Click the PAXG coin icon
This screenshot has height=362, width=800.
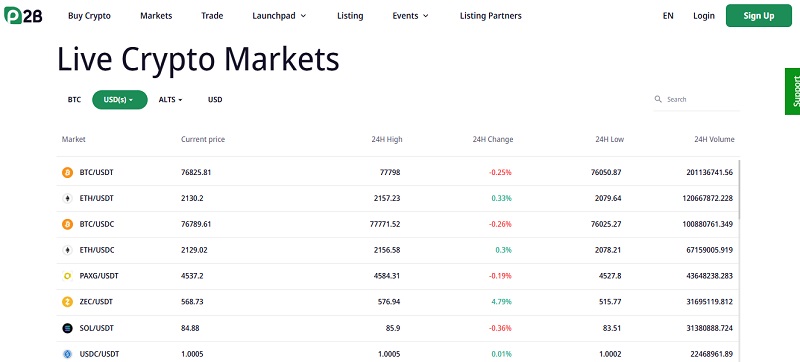(x=67, y=276)
